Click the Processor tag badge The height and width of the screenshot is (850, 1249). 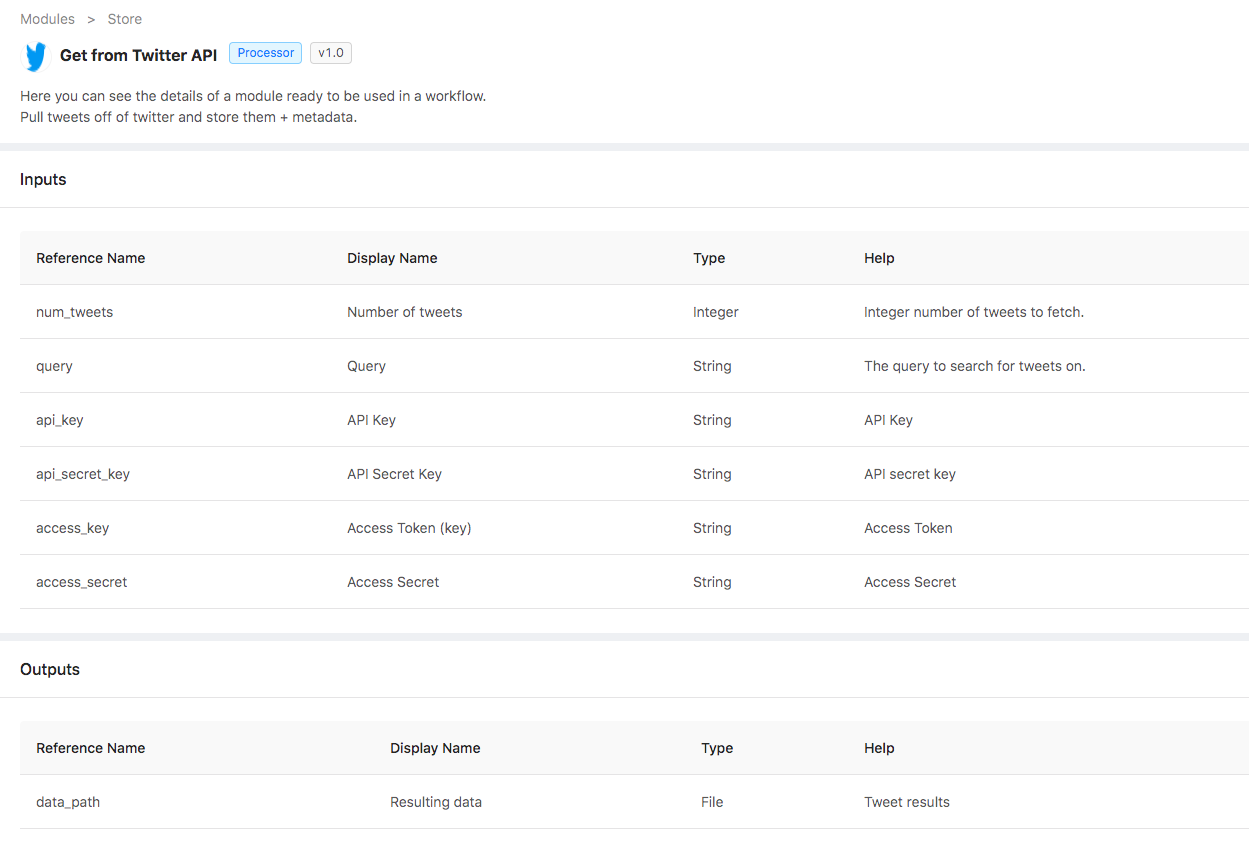click(x=265, y=53)
